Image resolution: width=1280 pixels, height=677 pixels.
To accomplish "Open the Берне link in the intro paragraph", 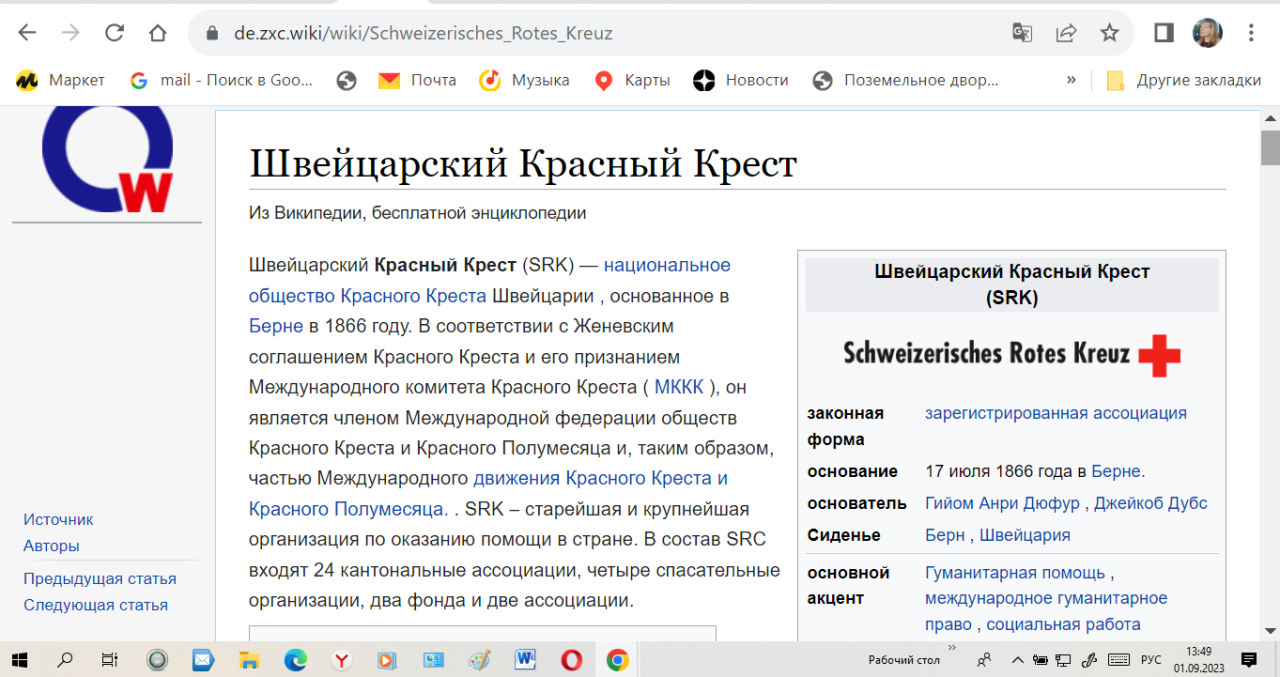I will 276,326.
